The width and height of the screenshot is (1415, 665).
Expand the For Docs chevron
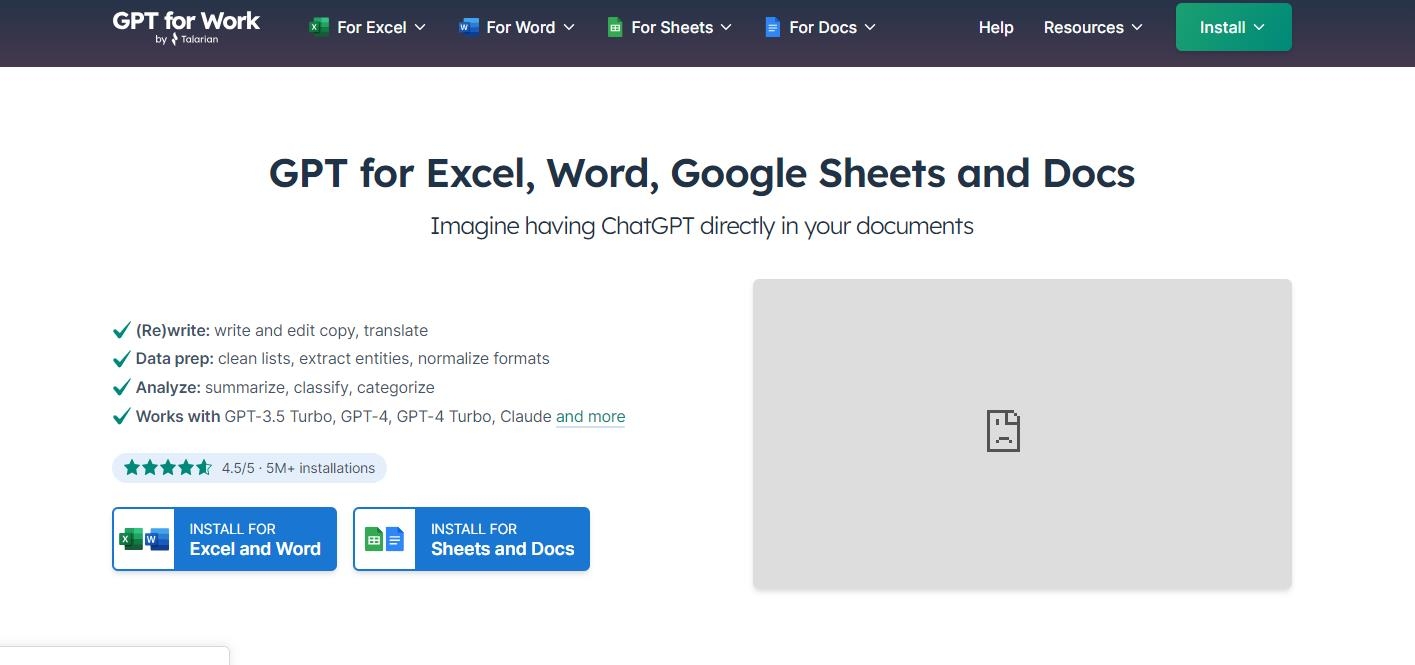870,27
